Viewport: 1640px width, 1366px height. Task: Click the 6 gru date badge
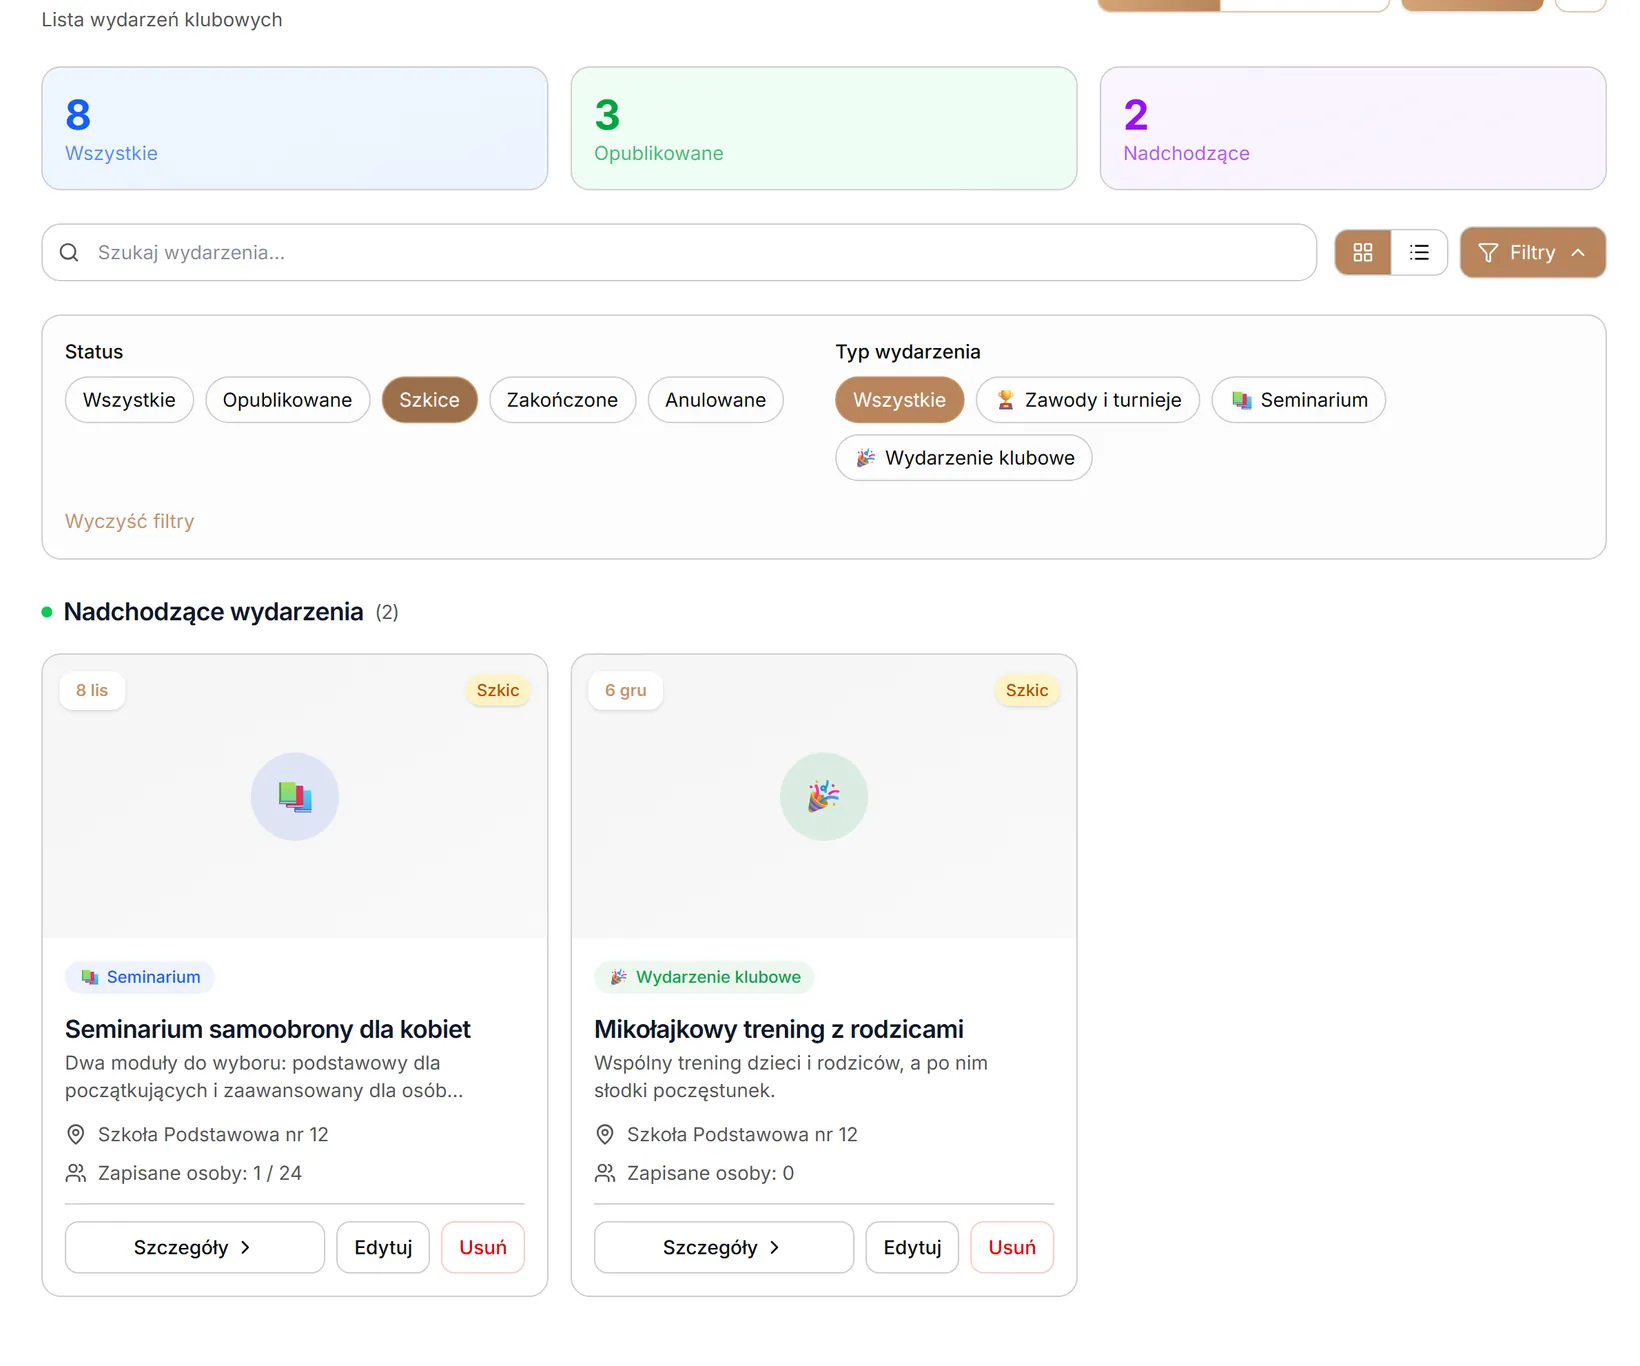click(x=626, y=690)
